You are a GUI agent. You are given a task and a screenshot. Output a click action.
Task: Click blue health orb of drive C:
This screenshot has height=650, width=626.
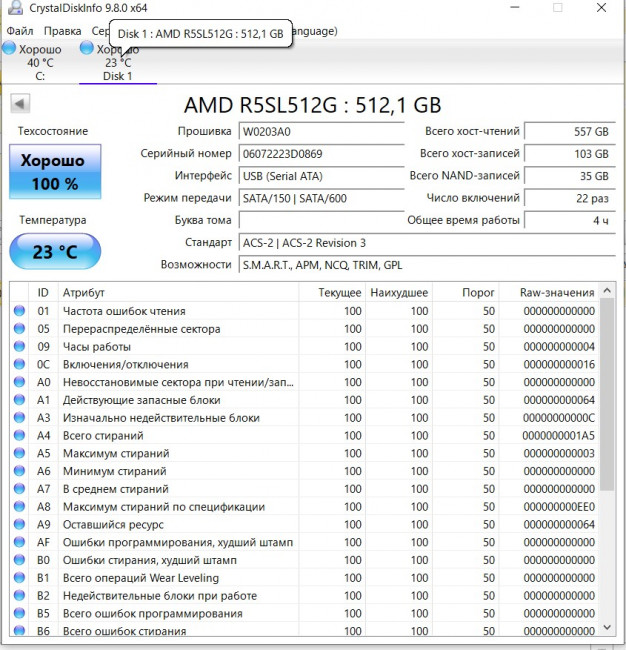click(x=9, y=48)
